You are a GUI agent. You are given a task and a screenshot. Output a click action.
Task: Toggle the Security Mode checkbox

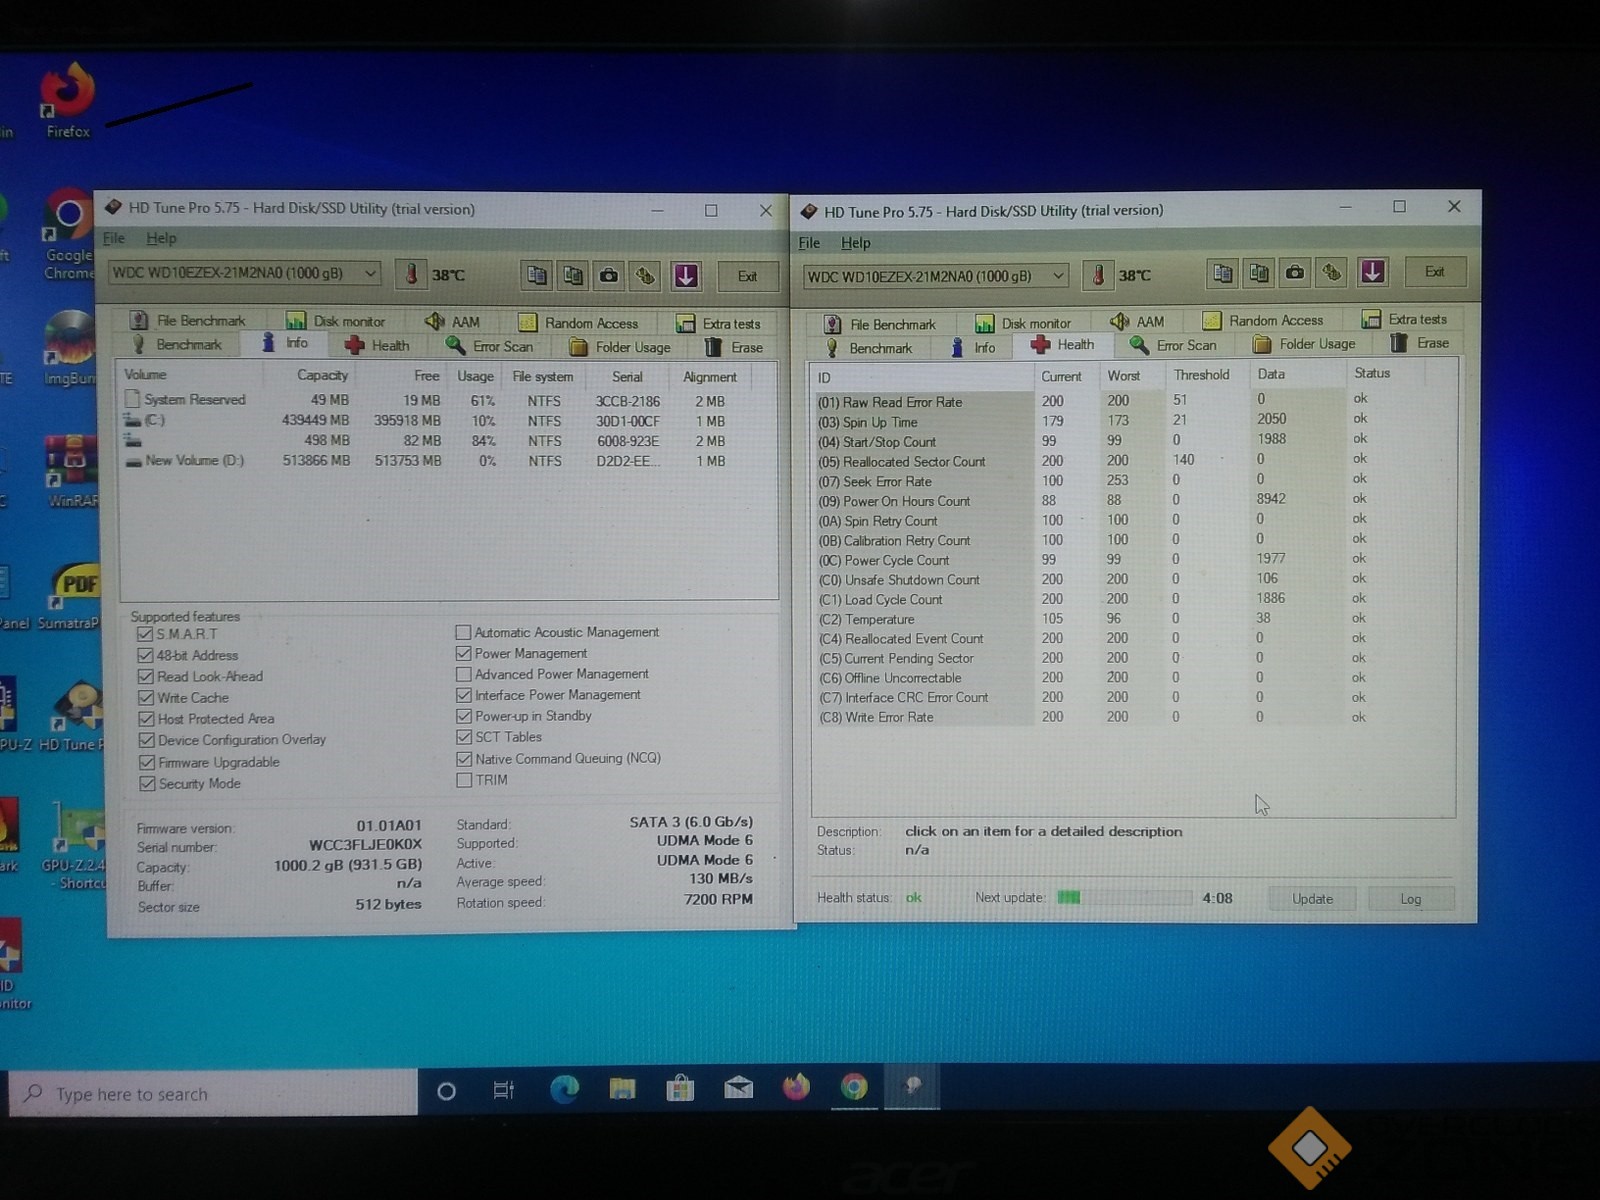(x=147, y=784)
